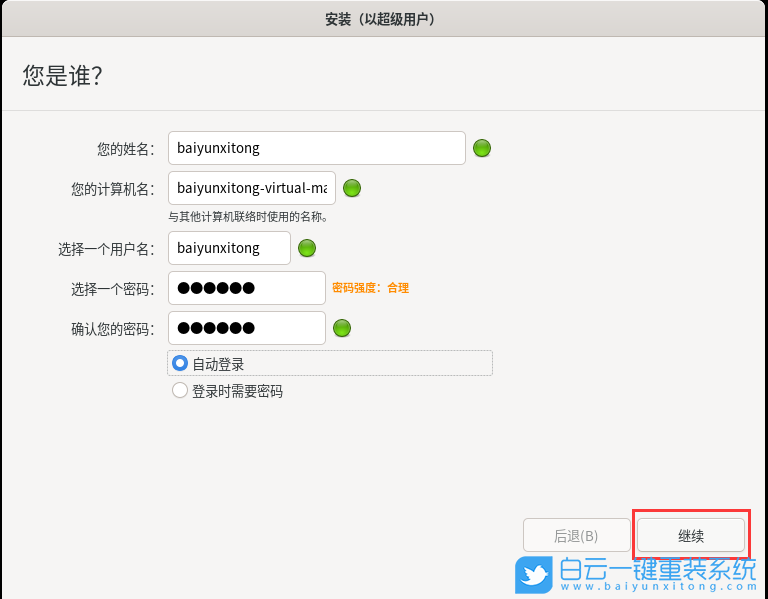Click green valid indicator beside name field
This screenshot has width=768, height=599.
coord(482,148)
